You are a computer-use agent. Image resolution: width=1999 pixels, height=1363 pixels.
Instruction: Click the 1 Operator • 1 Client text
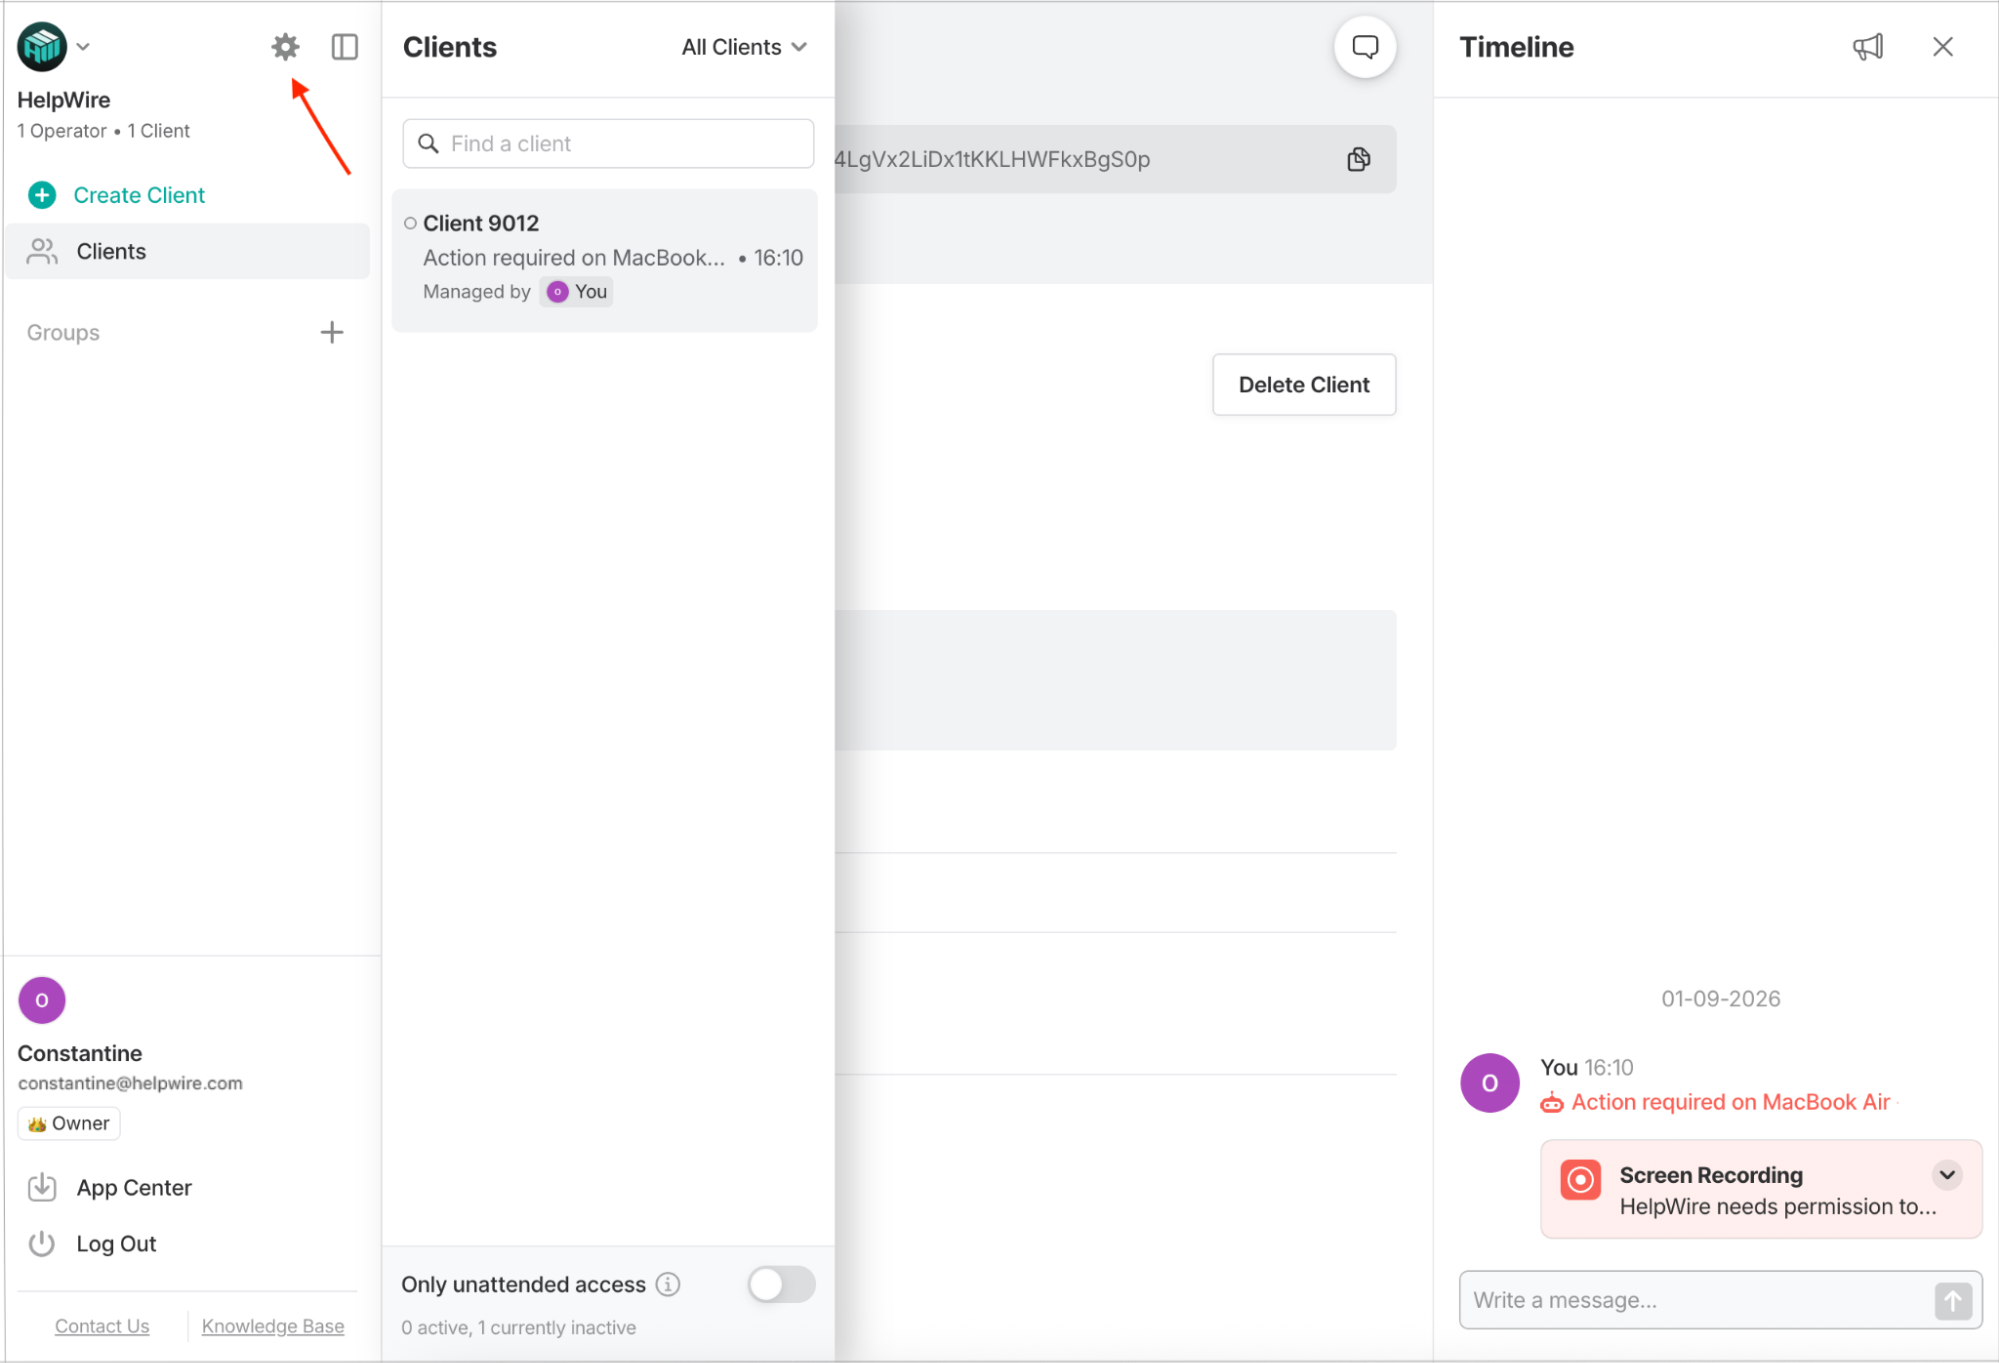(103, 131)
